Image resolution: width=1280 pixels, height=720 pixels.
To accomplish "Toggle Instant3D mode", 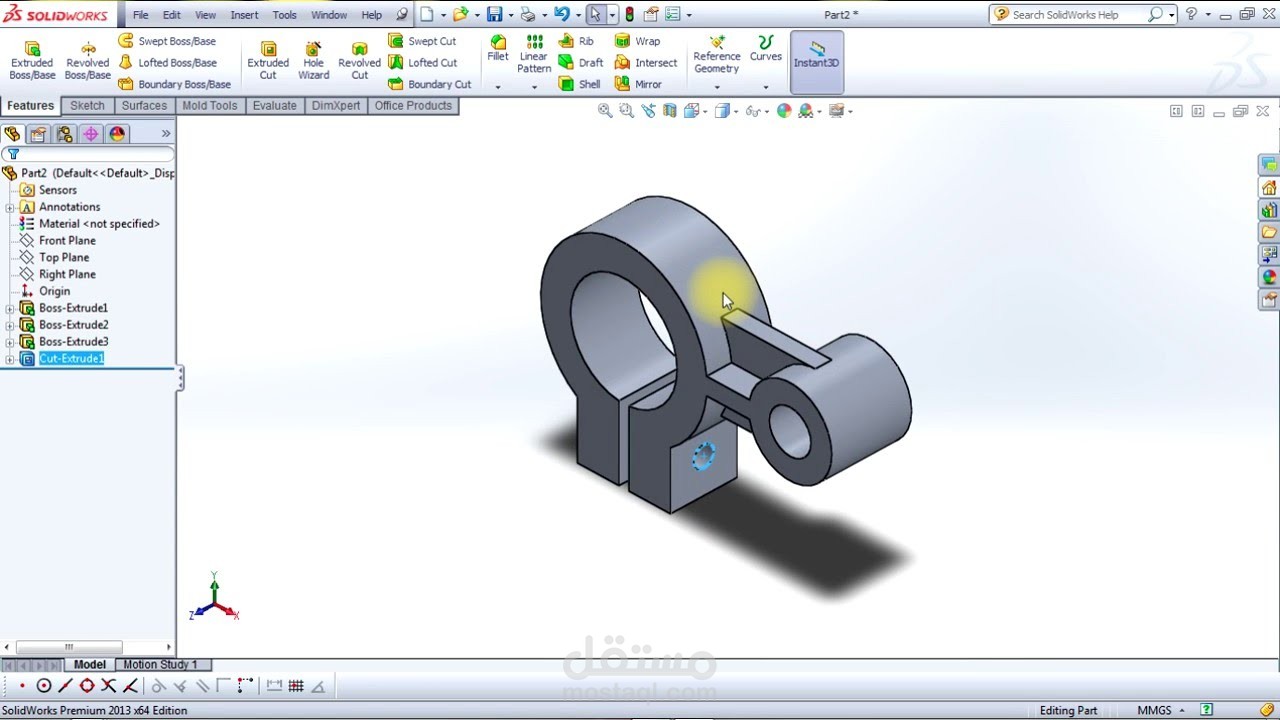I will click(817, 62).
